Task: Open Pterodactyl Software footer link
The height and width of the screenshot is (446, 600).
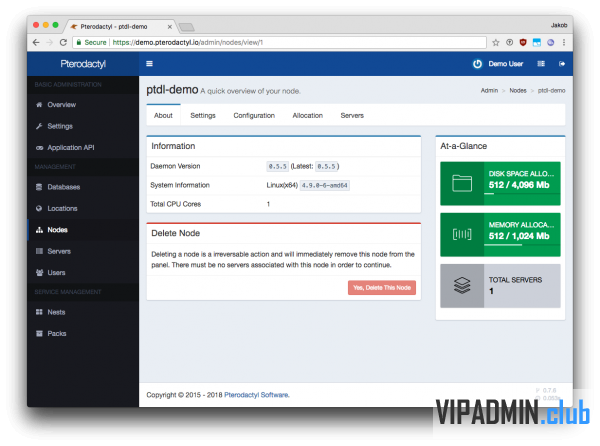Action: coord(256,395)
